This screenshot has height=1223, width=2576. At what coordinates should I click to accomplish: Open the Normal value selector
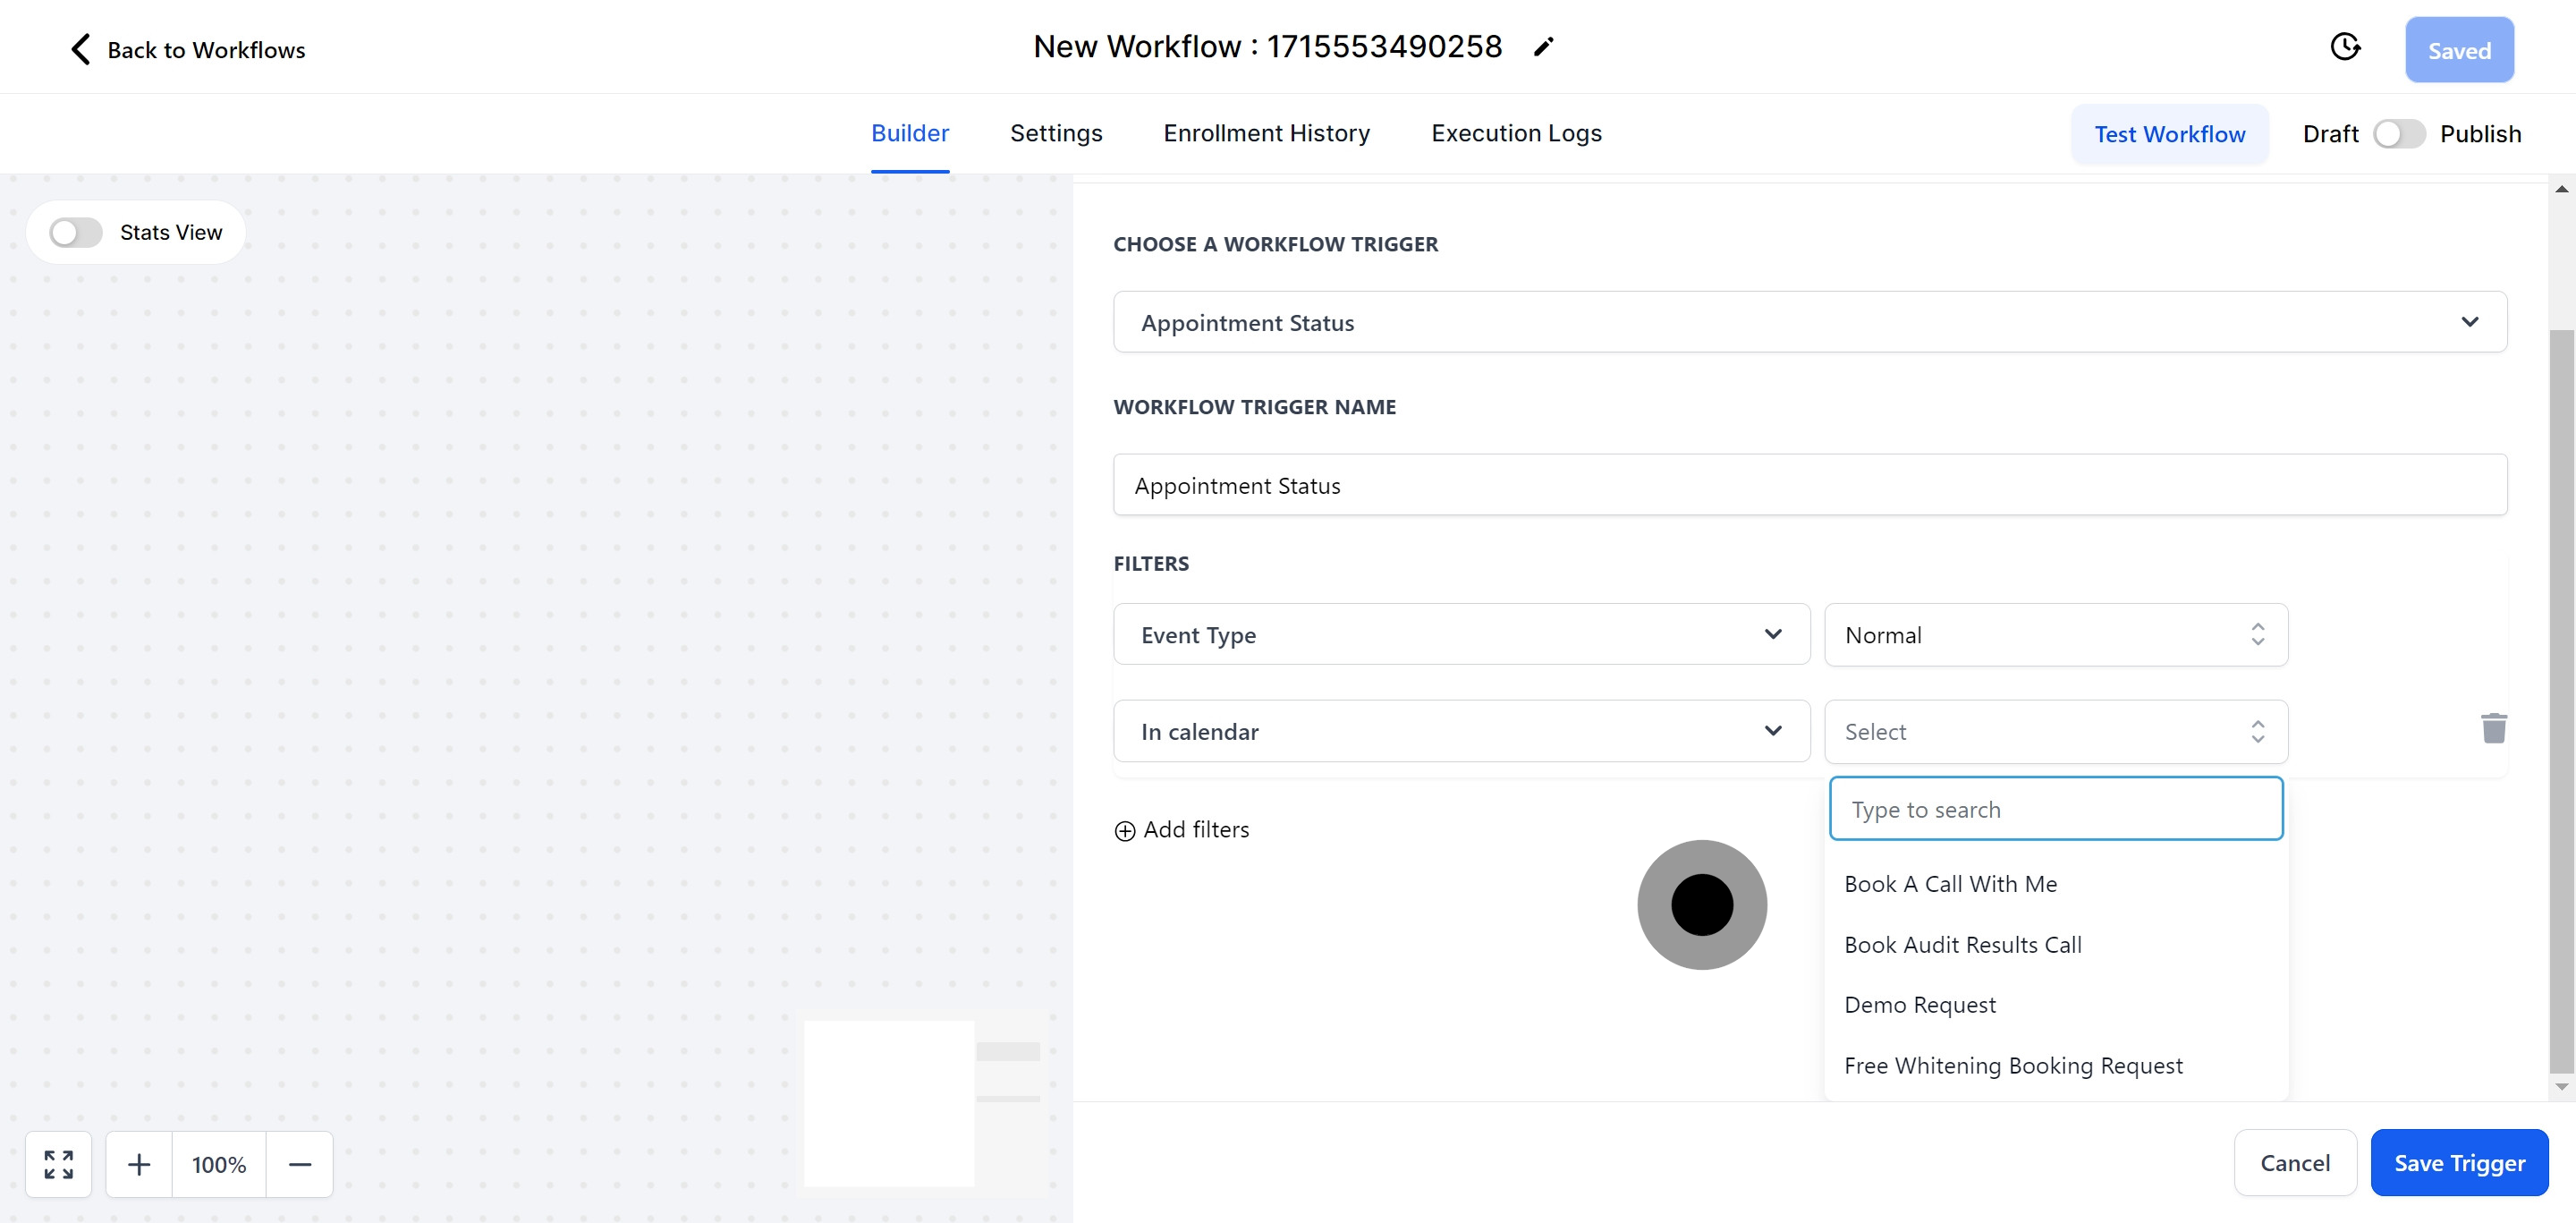[x=2055, y=634]
